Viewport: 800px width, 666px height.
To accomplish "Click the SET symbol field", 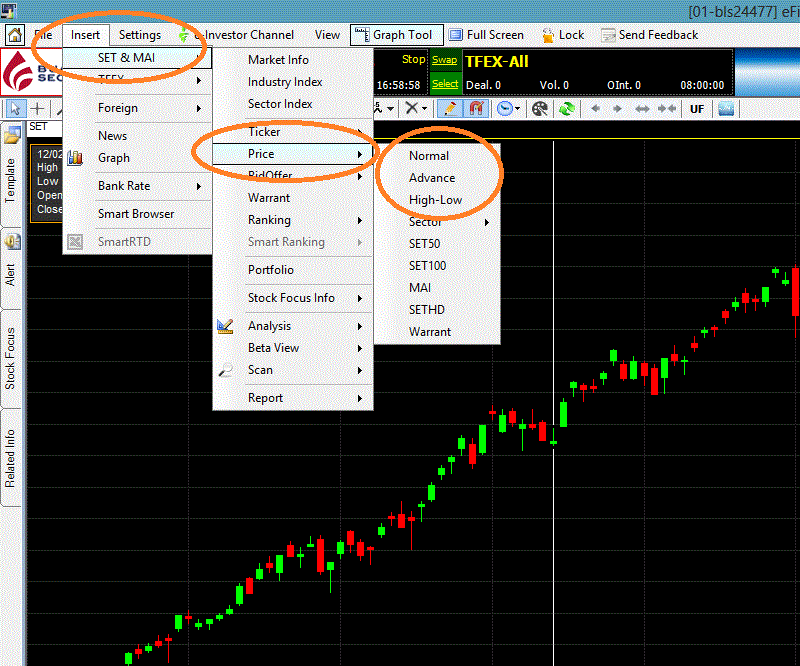I will pyautogui.click(x=44, y=127).
